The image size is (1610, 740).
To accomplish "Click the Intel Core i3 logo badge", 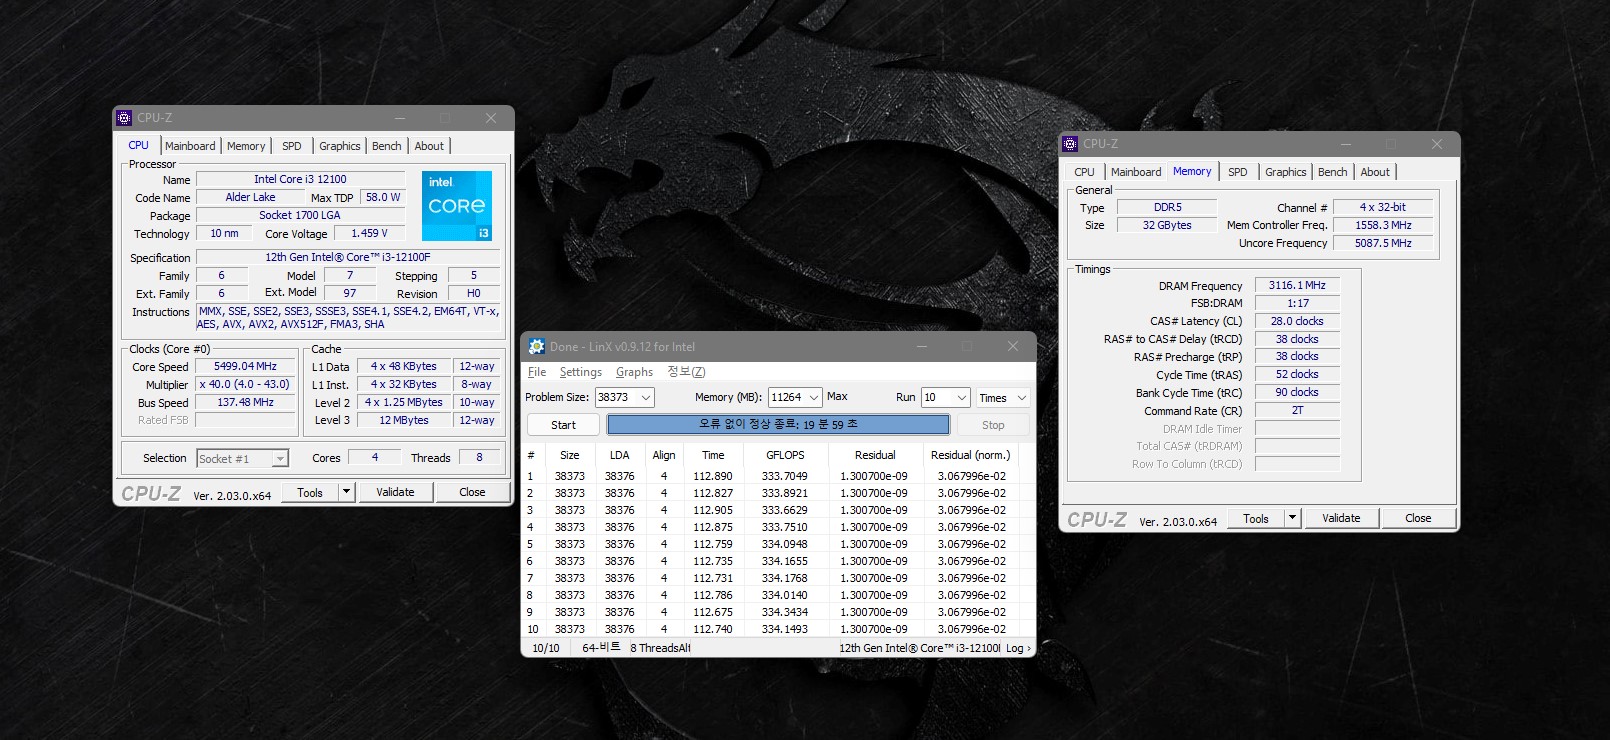I will point(457,206).
